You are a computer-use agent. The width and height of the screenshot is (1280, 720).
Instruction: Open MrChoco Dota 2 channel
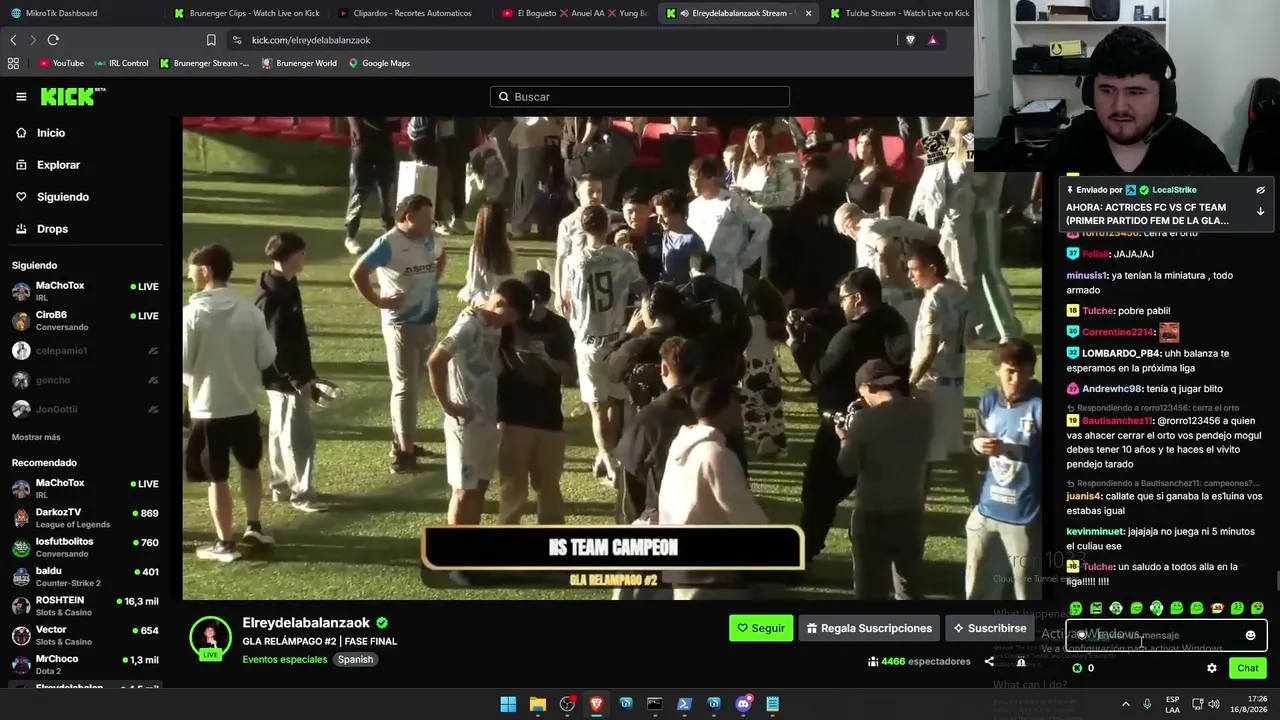click(x=85, y=665)
